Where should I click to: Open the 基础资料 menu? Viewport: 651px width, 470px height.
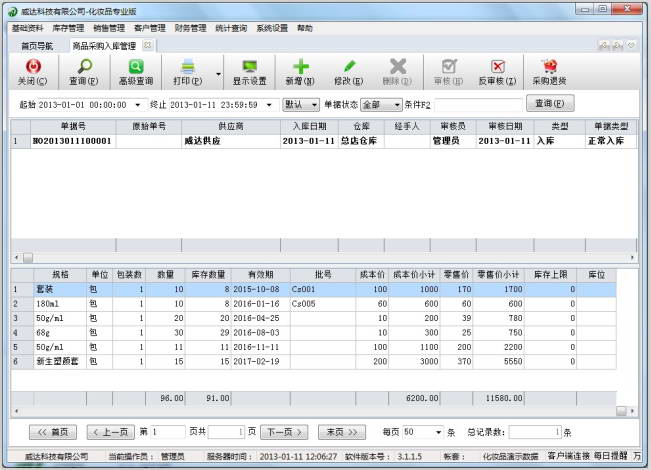(x=27, y=28)
